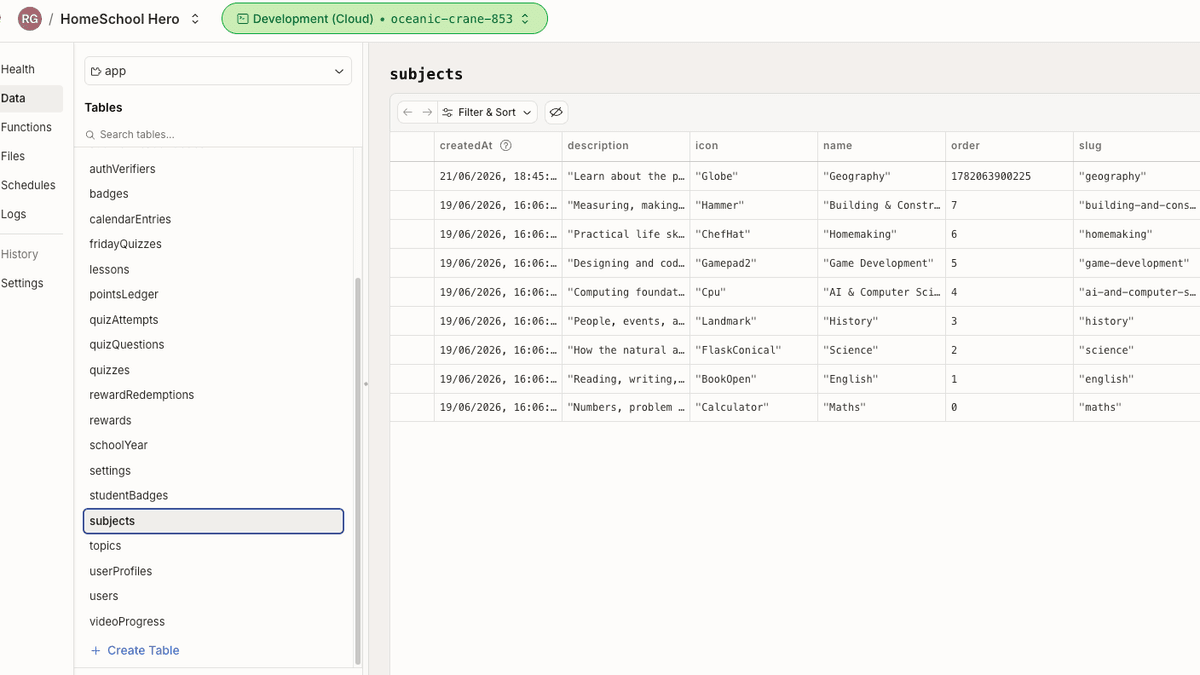Go forward with the right arrow
Screen dimensions: 1200x675
427,112
